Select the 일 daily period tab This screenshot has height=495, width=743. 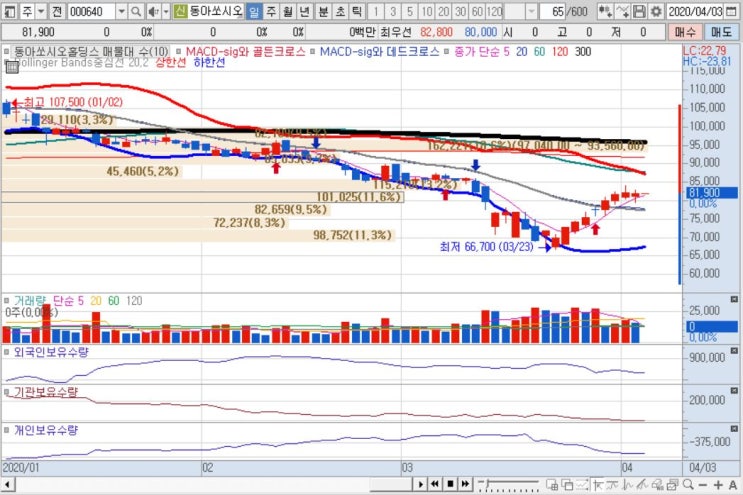click(254, 11)
